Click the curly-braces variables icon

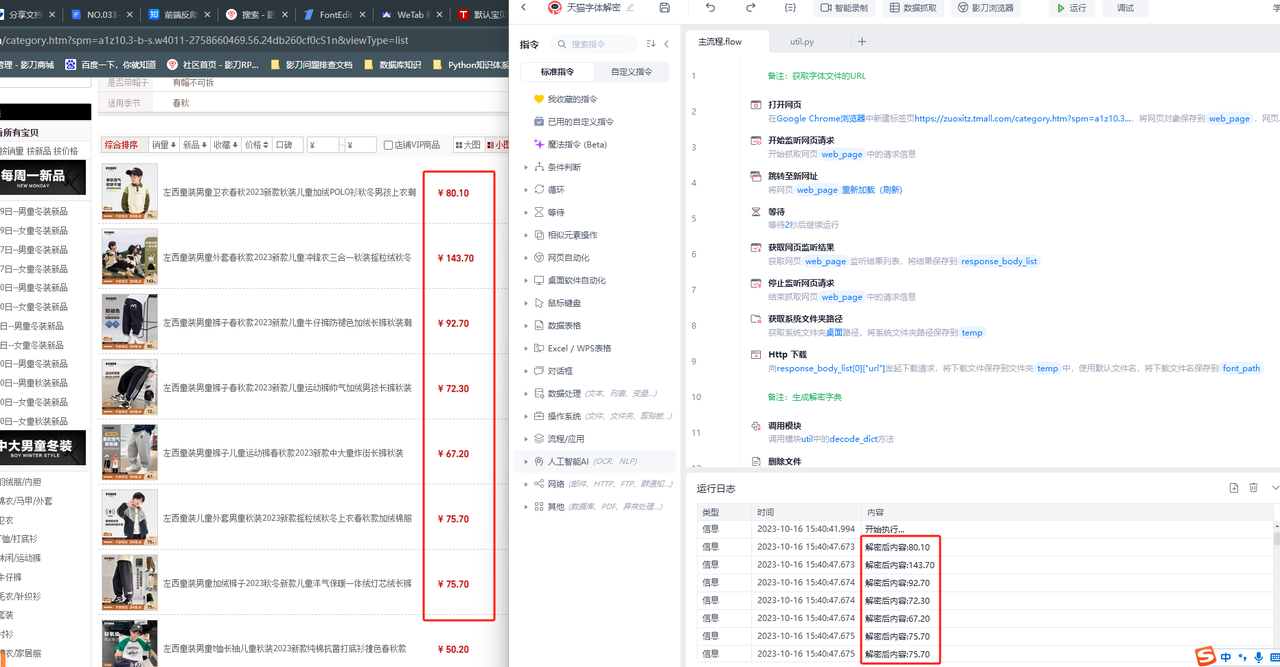[790, 7]
